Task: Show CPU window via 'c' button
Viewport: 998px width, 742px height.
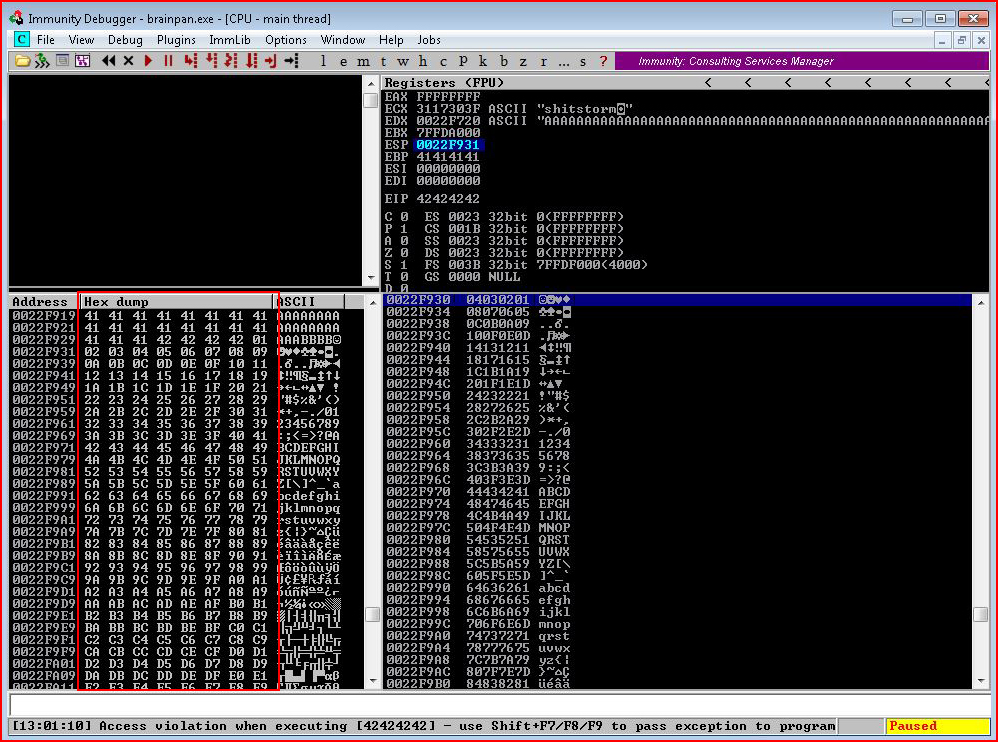Action: 443,61
